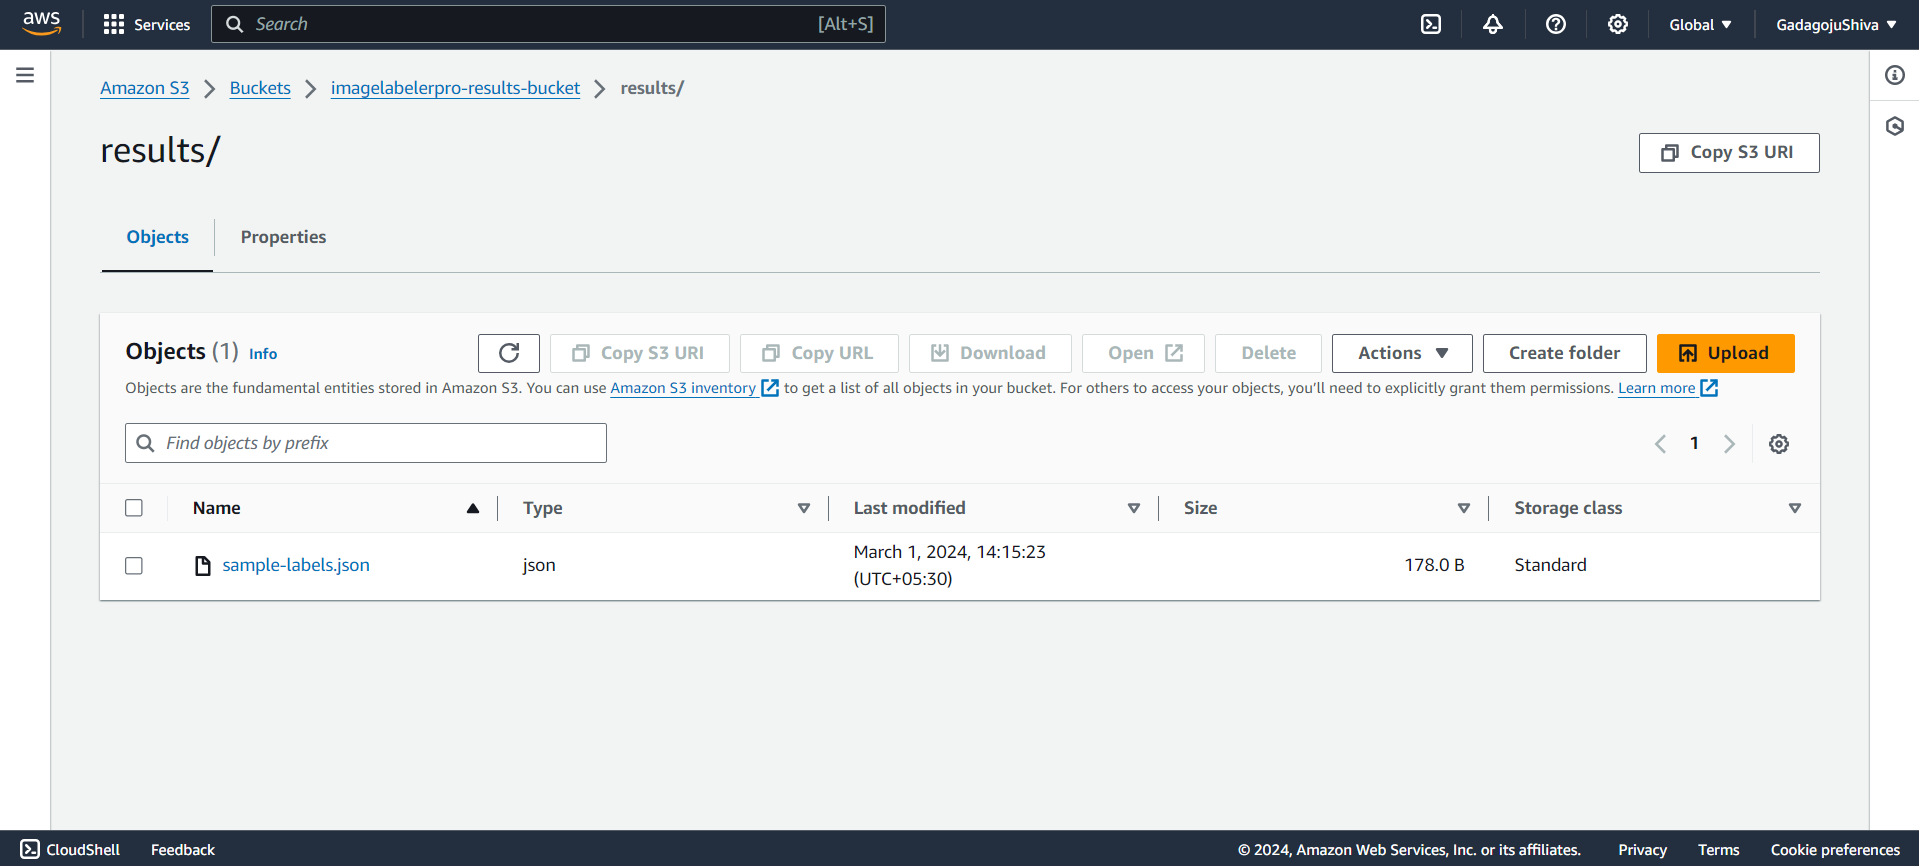The height and width of the screenshot is (866, 1919).
Task: Click the Upload button
Action: [x=1725, y=353]
